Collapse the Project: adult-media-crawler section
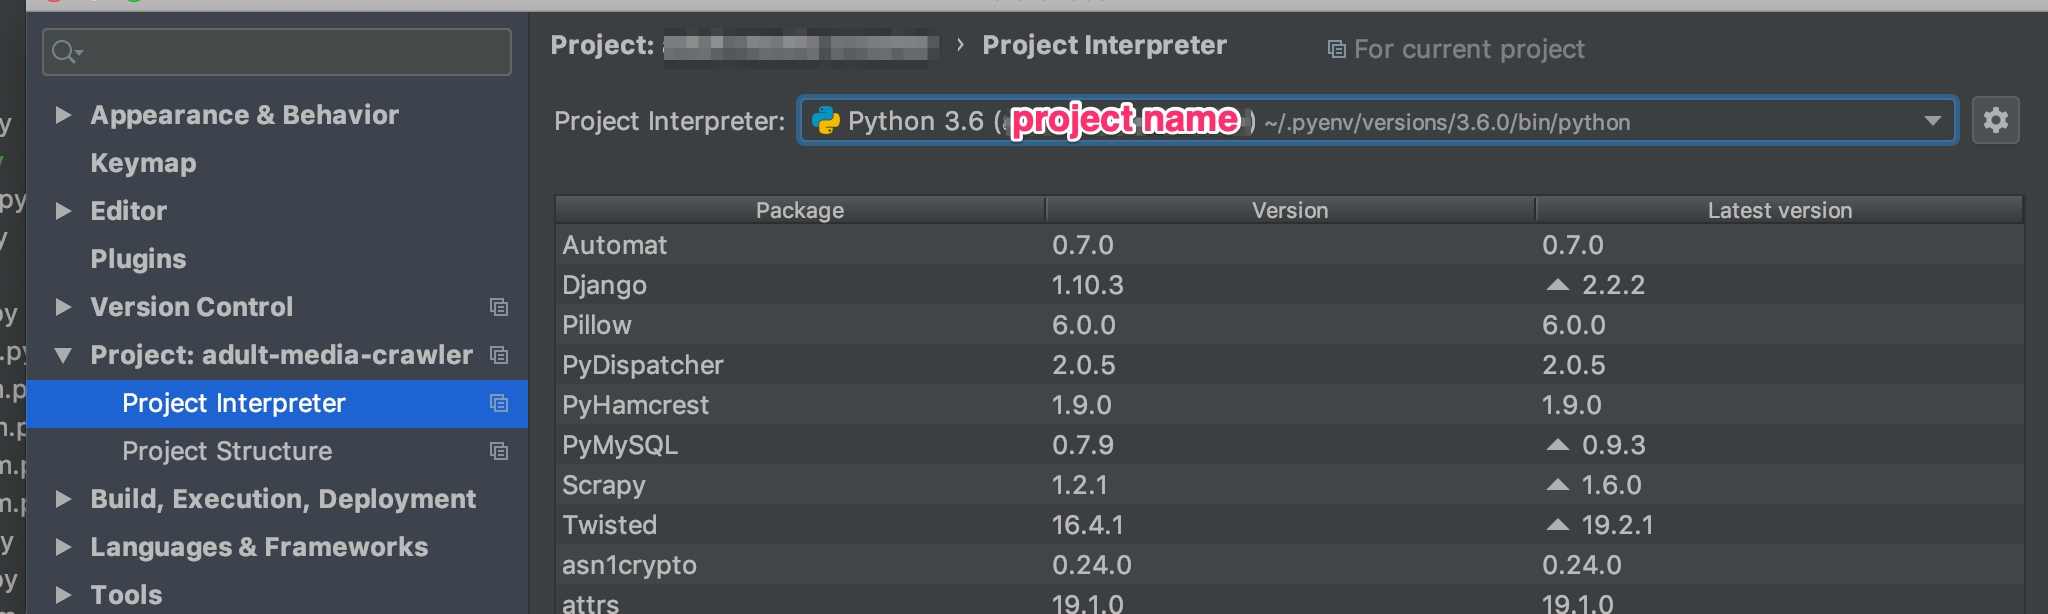Viewport: 2048px width, 614px height. point(63,355)
